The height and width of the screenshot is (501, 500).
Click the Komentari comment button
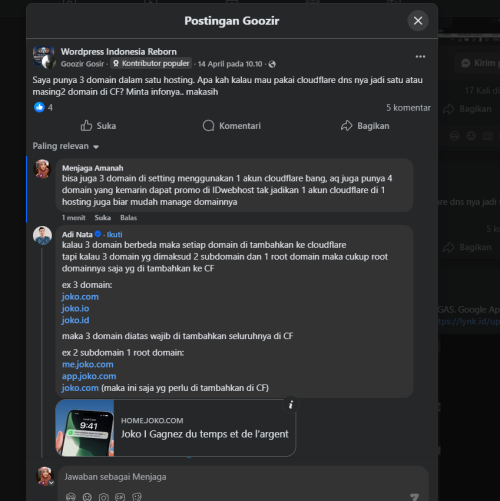coord(232,126)
